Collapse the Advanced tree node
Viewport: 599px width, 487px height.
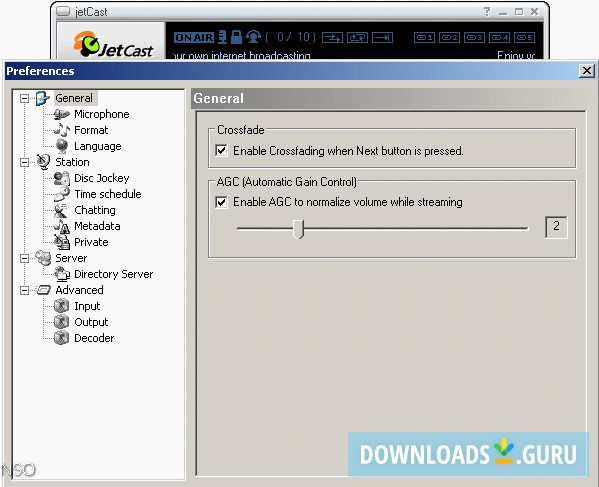(24, 291)
